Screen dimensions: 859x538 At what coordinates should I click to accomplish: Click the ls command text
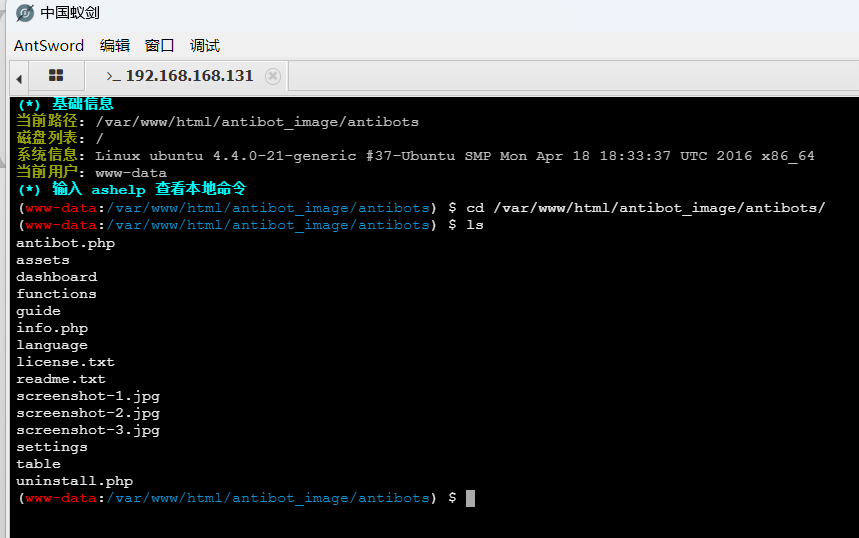point(475,225)
